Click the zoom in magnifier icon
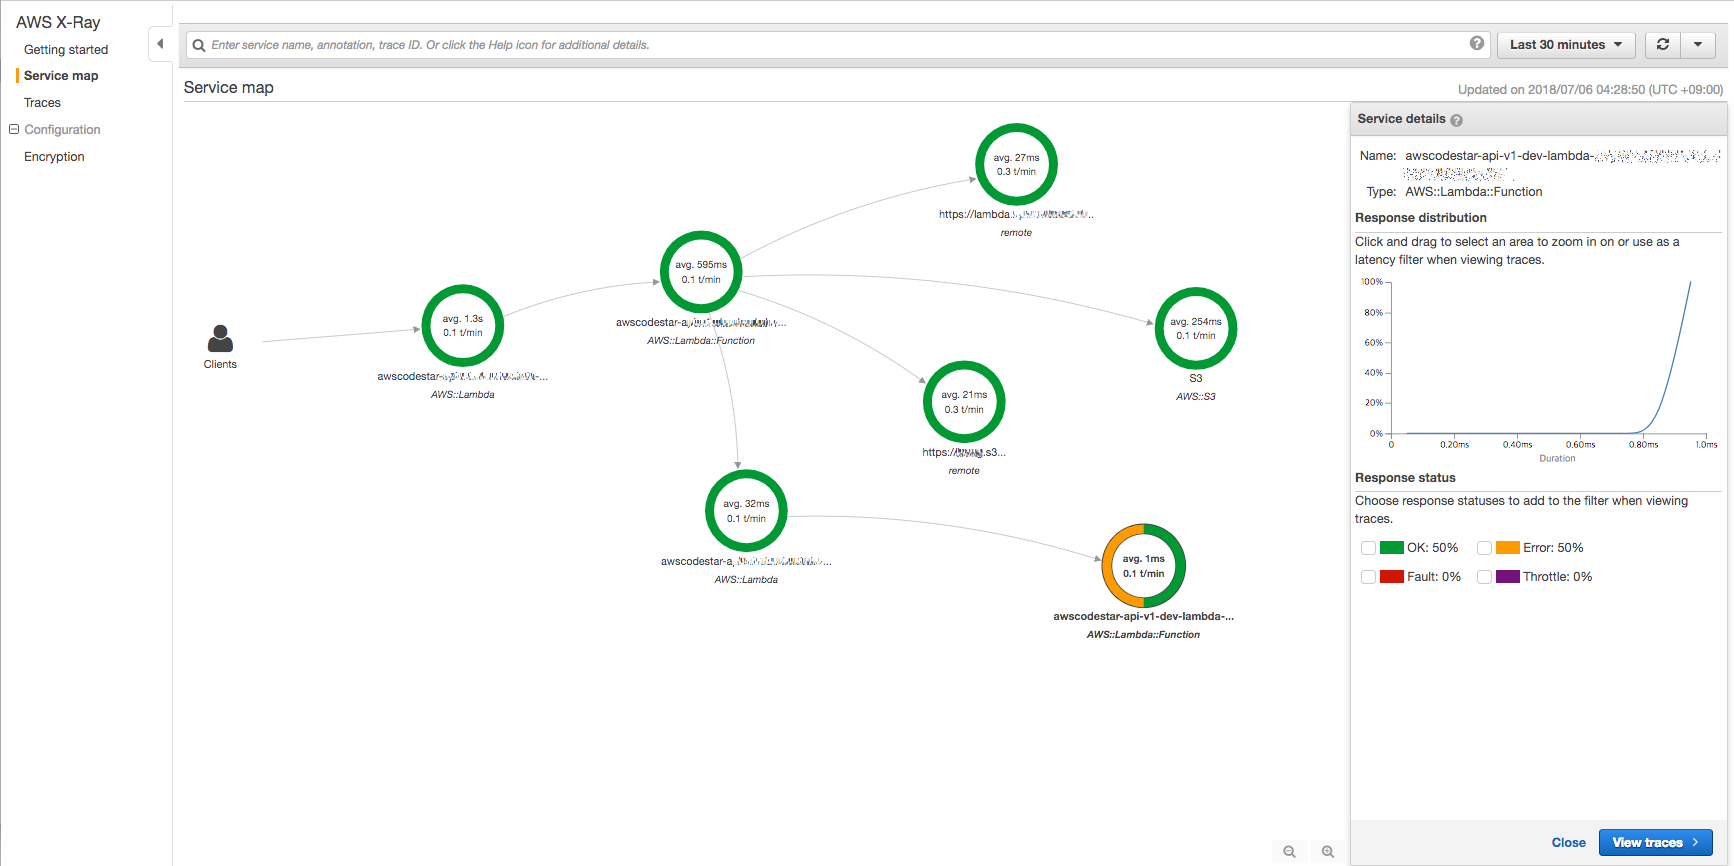Viewport: 1734px width, 866px height. pyautogui.click(x=1327, y=851)
